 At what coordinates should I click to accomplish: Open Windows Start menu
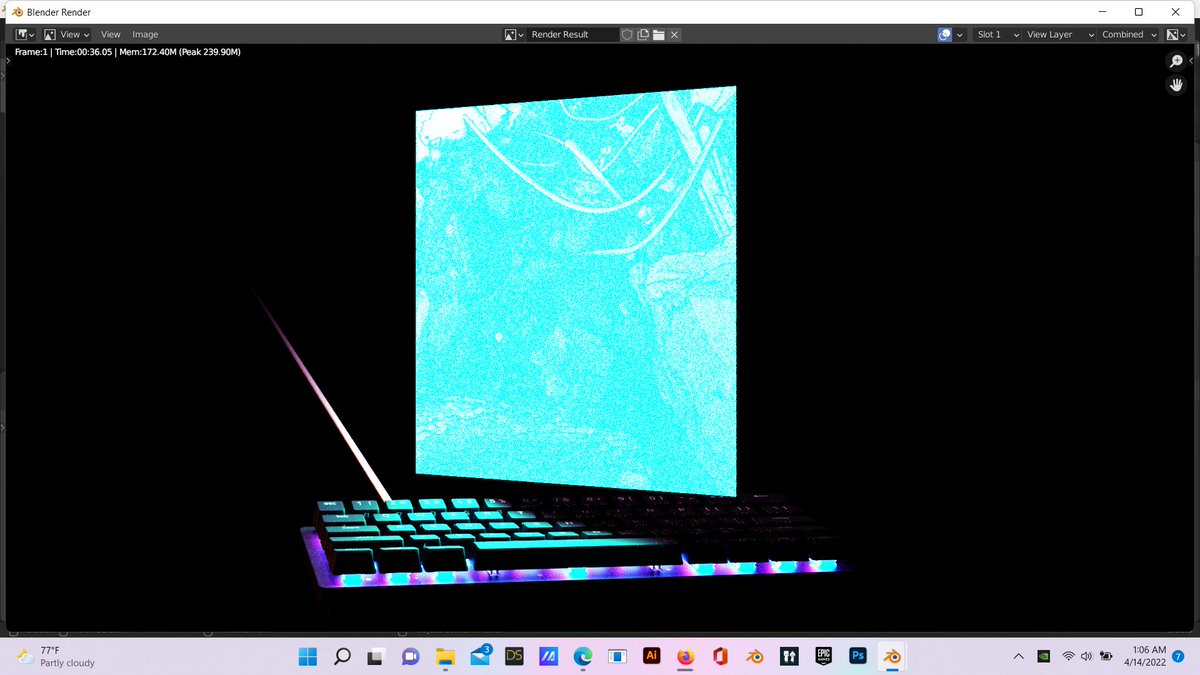(308, 656)
